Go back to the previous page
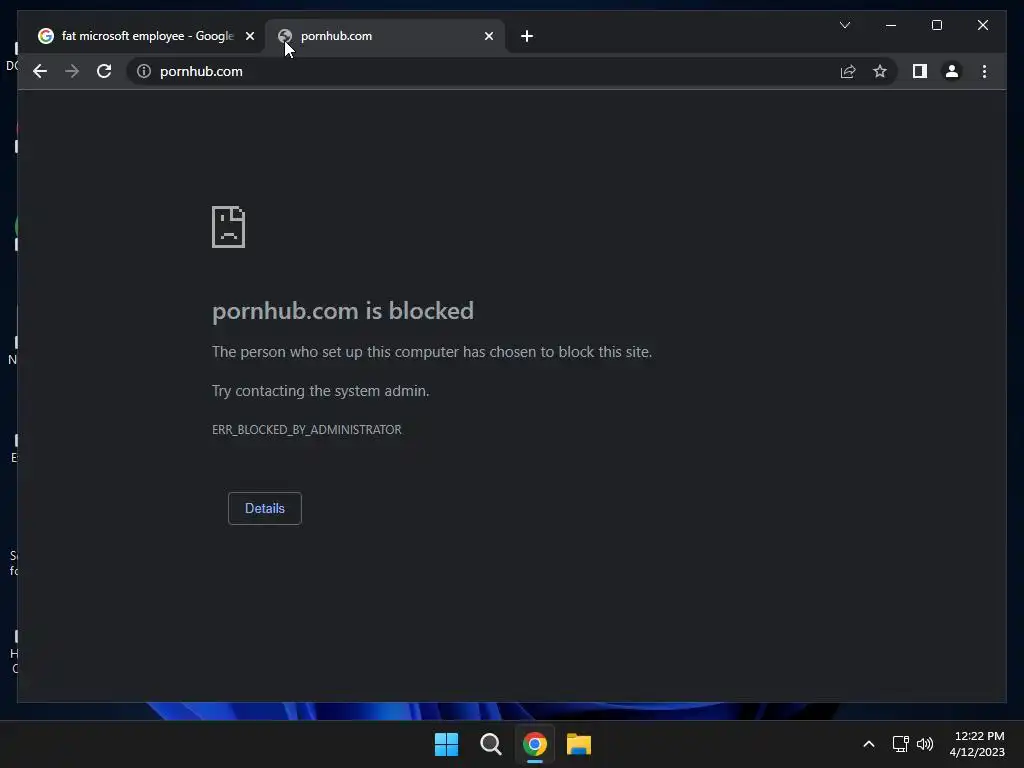 tap(40, 71)
